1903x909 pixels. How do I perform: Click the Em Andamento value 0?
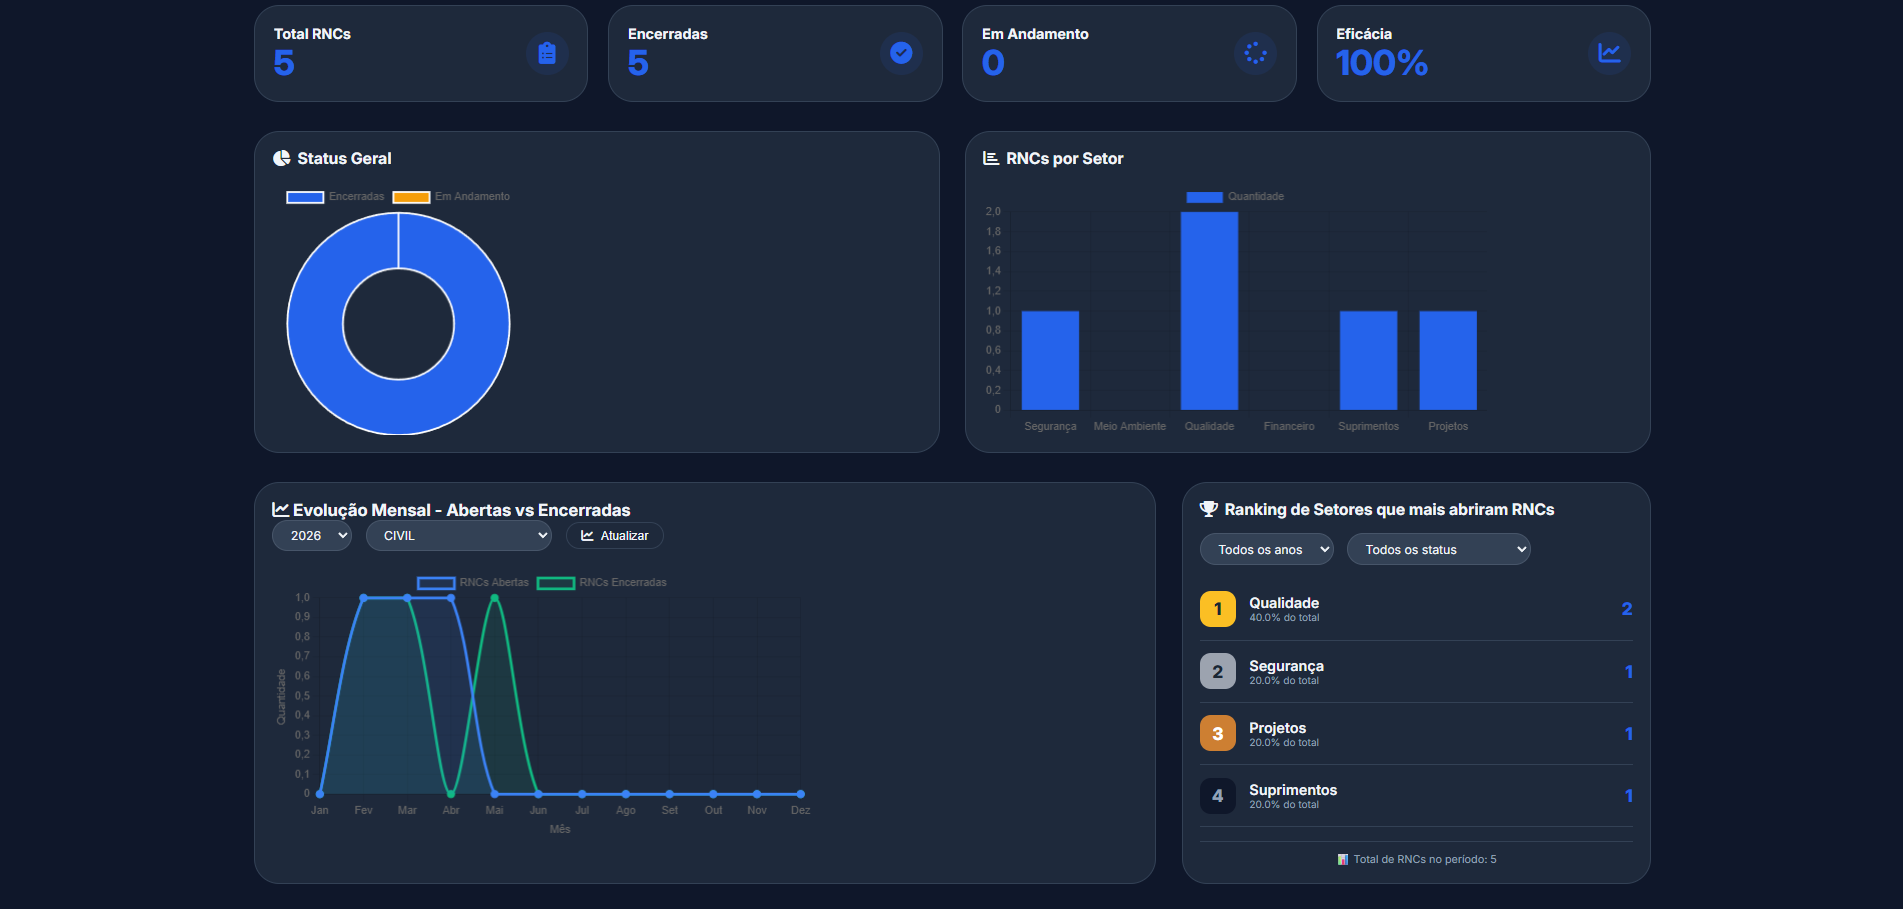[x=993, y=63]
